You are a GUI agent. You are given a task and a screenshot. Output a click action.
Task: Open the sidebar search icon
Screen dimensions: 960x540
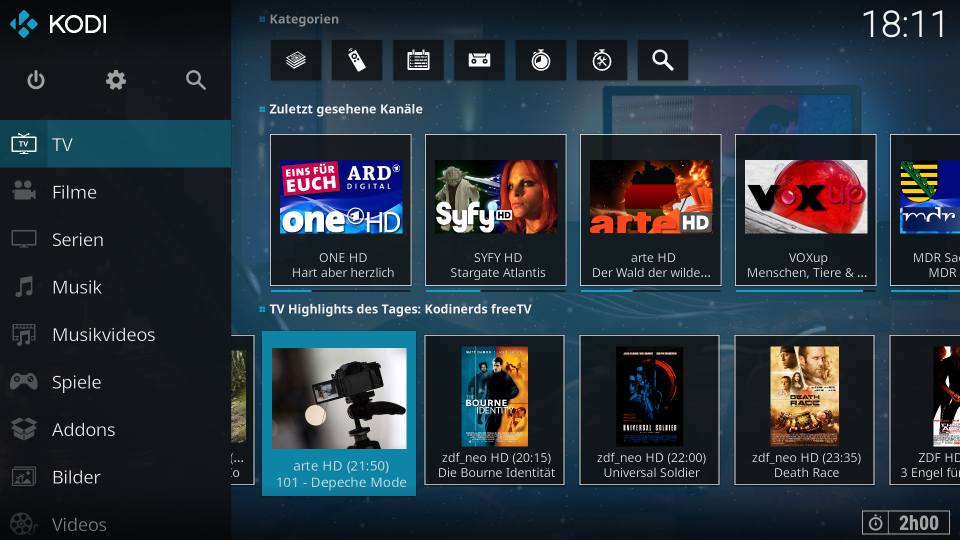pyautogui.click(x=196, y=80)
